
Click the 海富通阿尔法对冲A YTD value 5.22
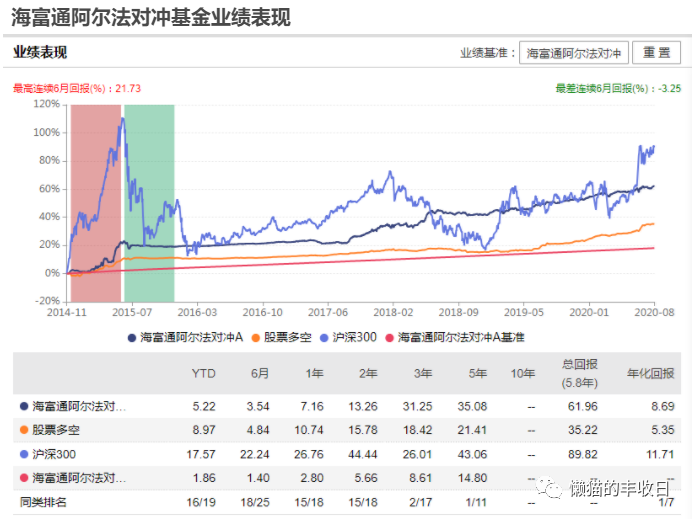(204, 406)
